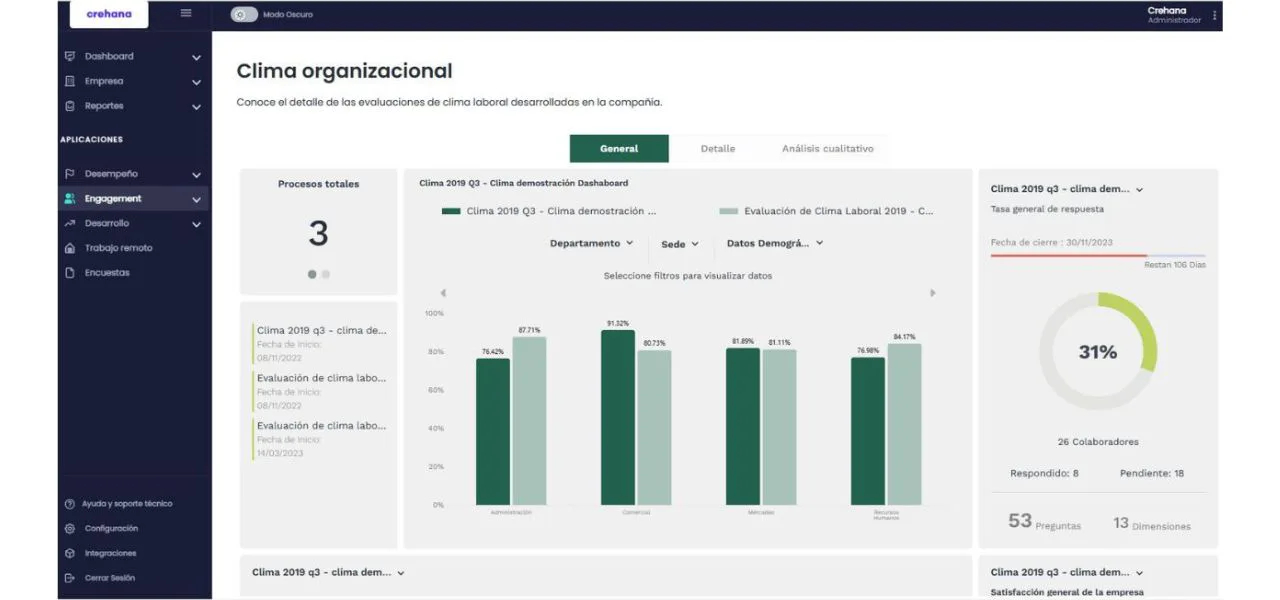Viewport: 1280px width, 600px height.
Task: Open Configuración via its gear icon
Action: [x=68, y=528]
